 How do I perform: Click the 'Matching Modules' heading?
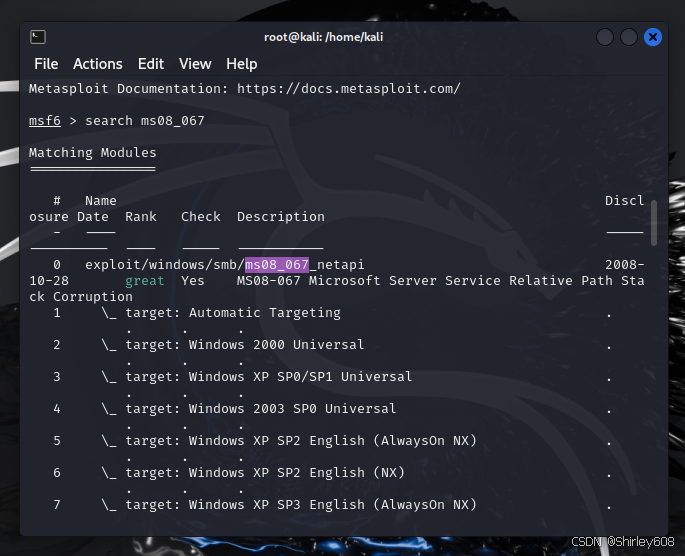(93, 152)
